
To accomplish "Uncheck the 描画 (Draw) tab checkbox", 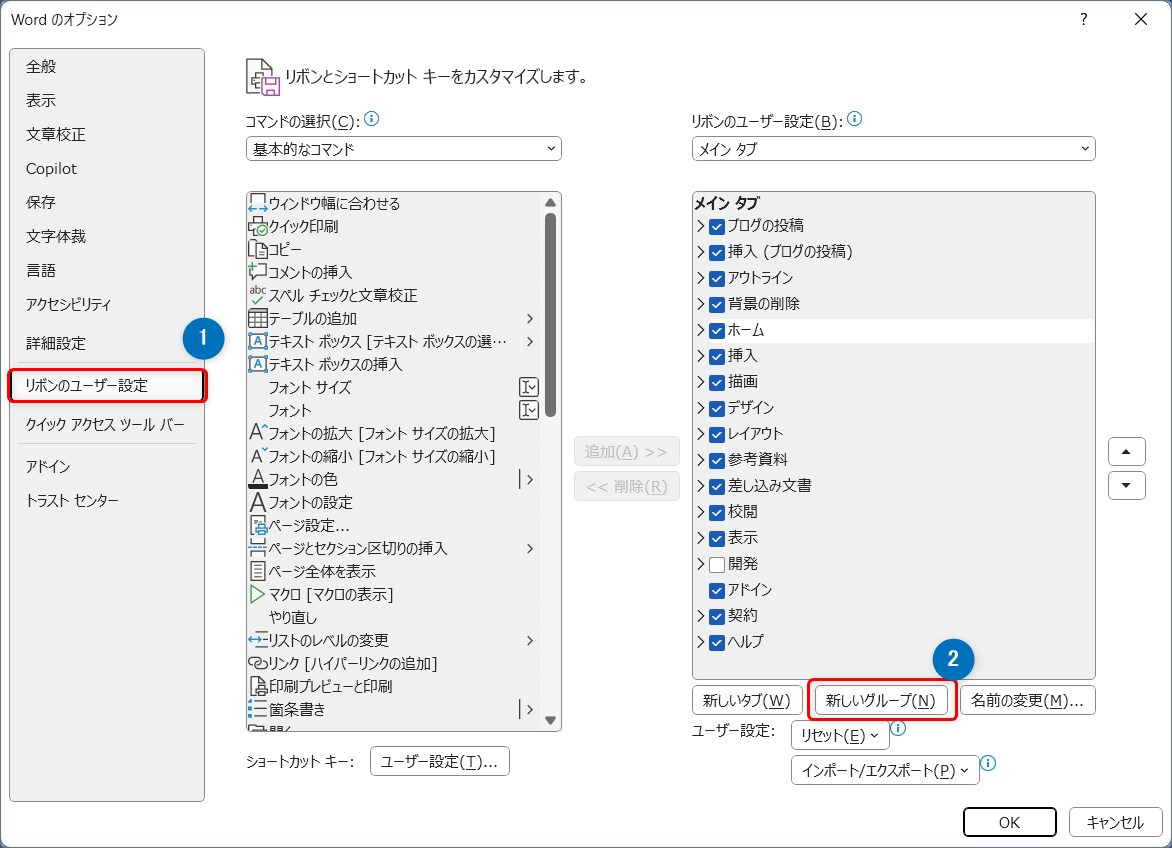I will 716,382.
